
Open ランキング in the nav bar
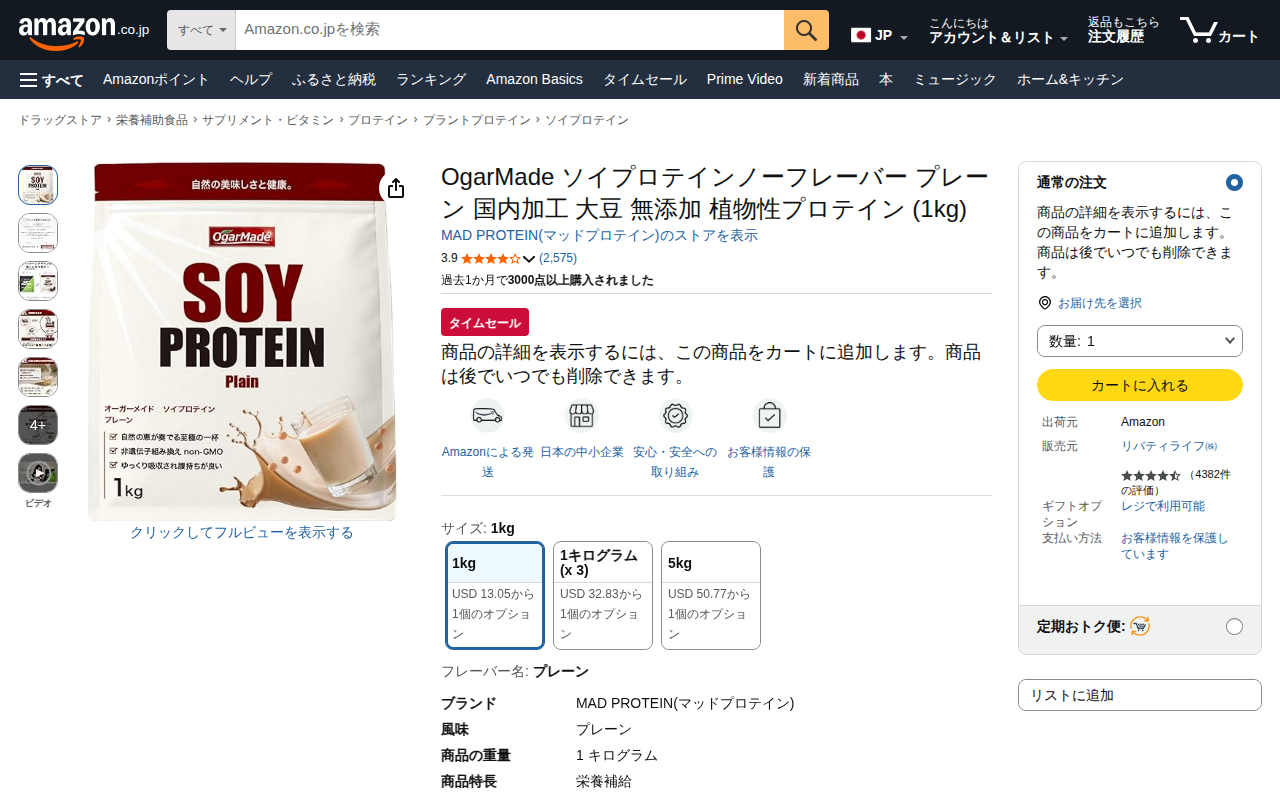click(x=431, y=80)
